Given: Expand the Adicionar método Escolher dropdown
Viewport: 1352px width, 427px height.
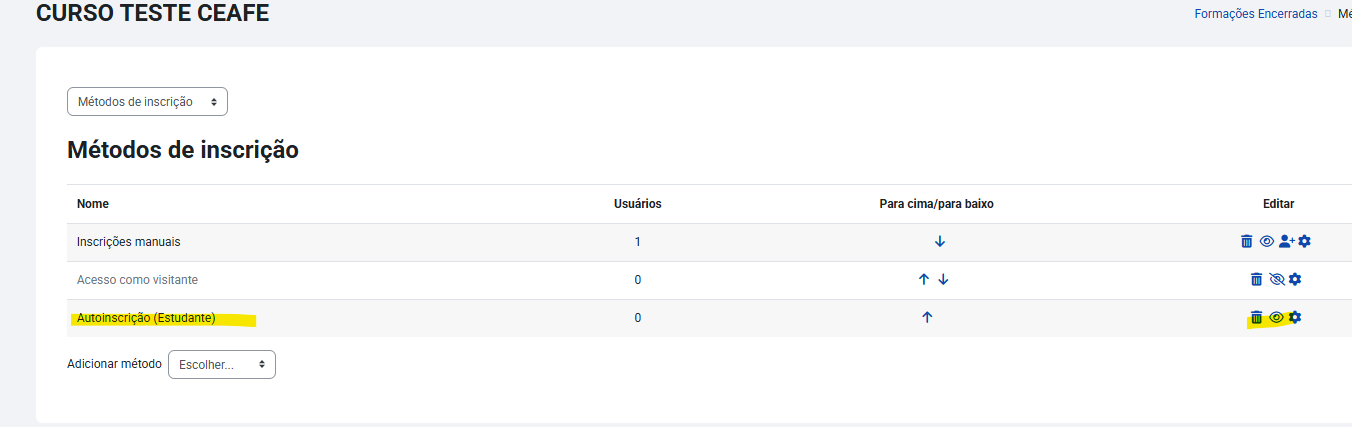Looking at the screenshot, I should pyautogui.click(x=222, y=365).
